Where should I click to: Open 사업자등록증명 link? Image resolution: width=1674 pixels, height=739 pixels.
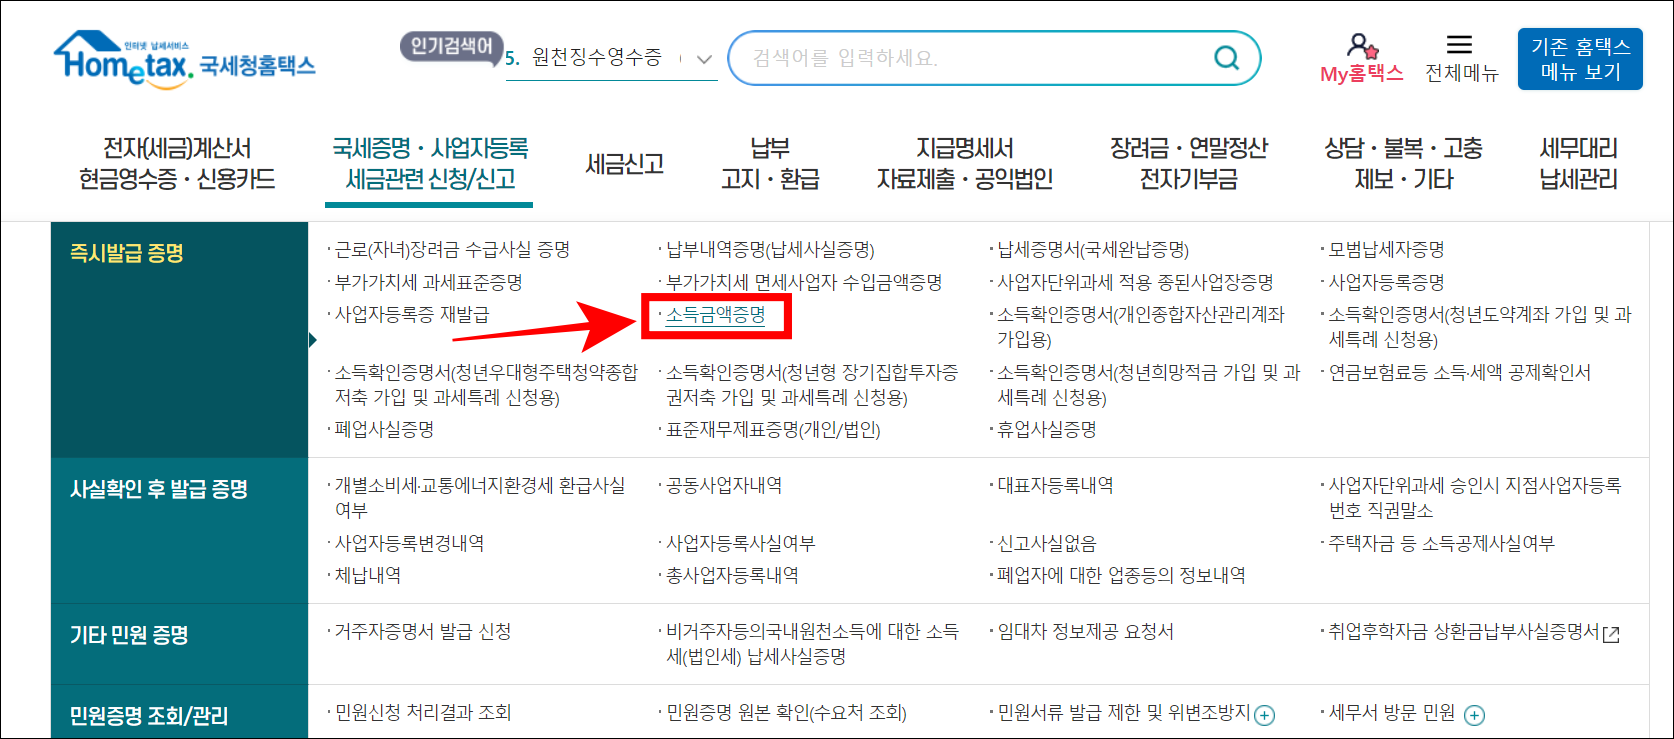coord(1386,283)
